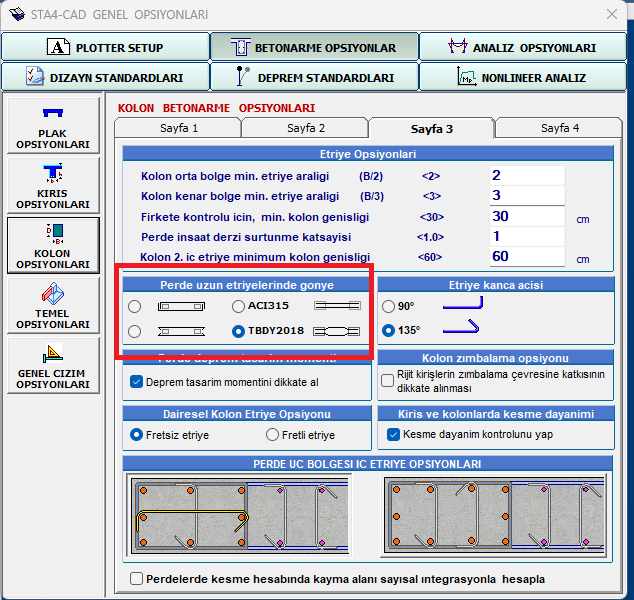The image size is (634, 600).
Task: Select left perde uc bolgesi etriye diagram
Action: pos(245,516)
